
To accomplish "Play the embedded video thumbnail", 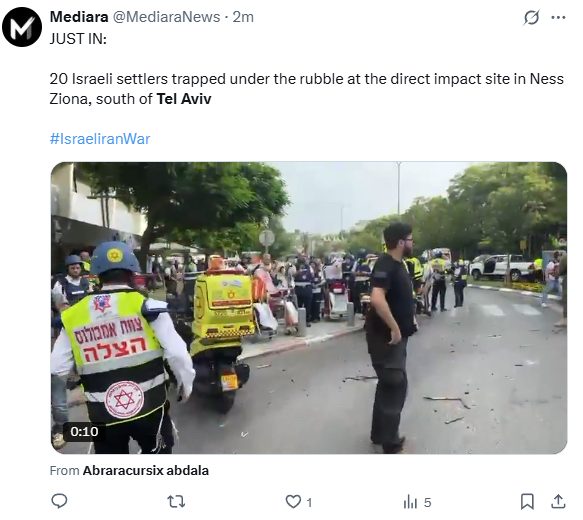I will (309, 308).
